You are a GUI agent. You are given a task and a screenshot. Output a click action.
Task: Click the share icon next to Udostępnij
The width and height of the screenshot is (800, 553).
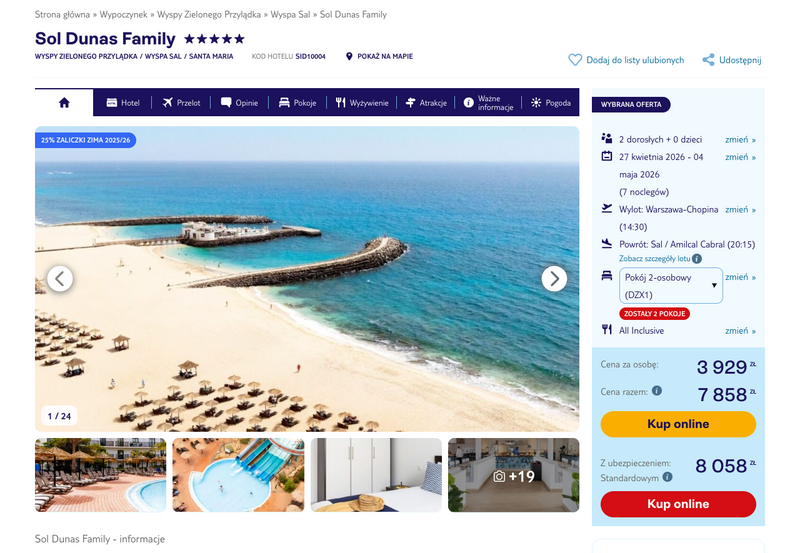point(708,60)
